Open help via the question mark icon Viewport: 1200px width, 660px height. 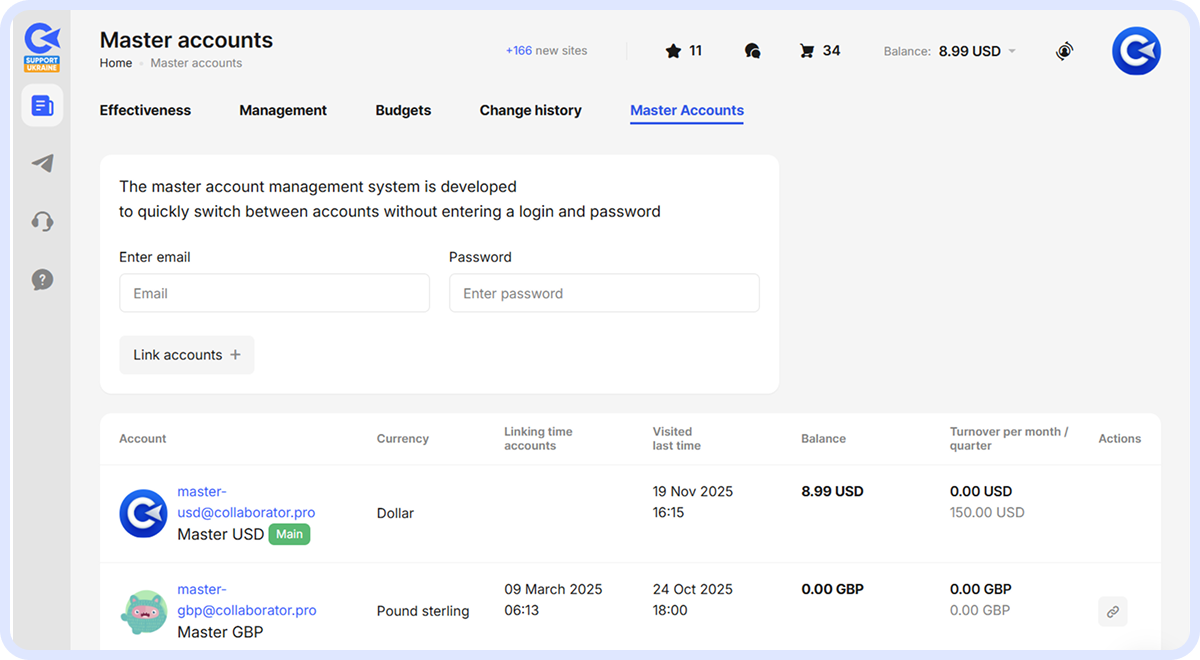[x=41, y=280]
